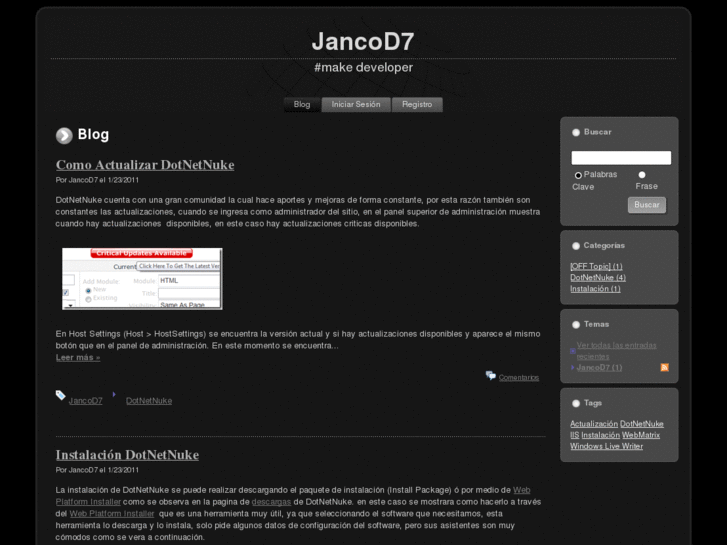Image resolution: width=727 pixels, height=545 pixels.
Task: Click the bullet icon beside Temas heading
Action: point(576,325)
